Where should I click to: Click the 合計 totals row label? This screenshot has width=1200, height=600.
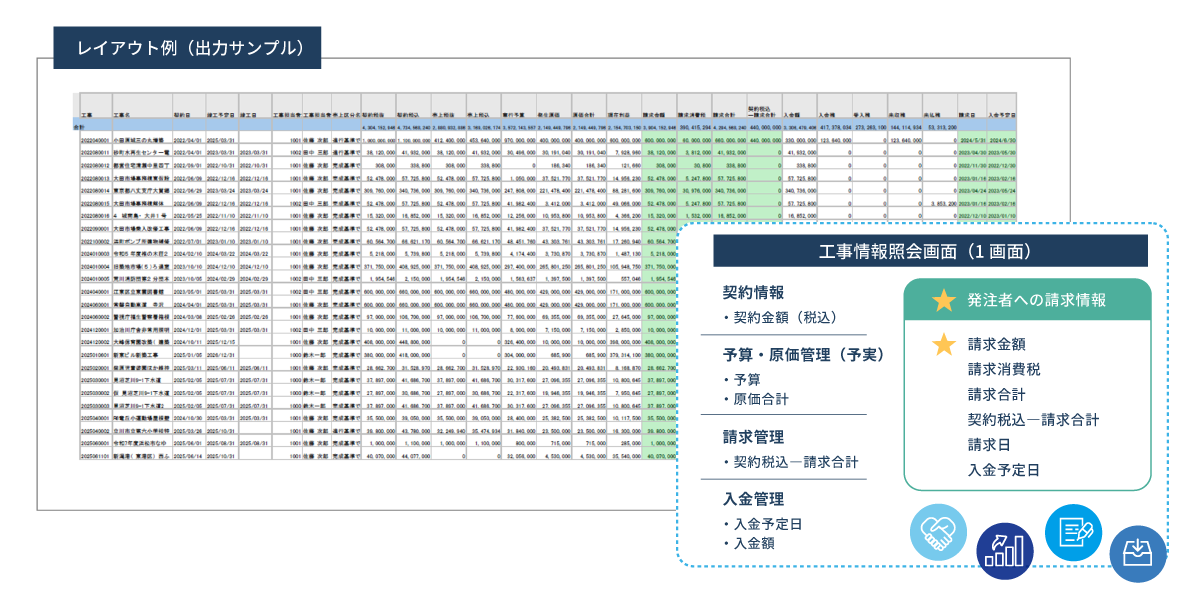[x=79, y=128]
